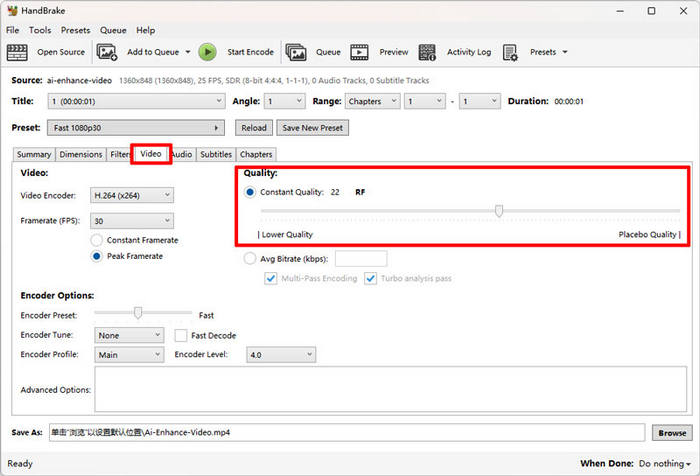Click the Avg Bitrate input field
This screenshot has height=476, width=700.
361,259
